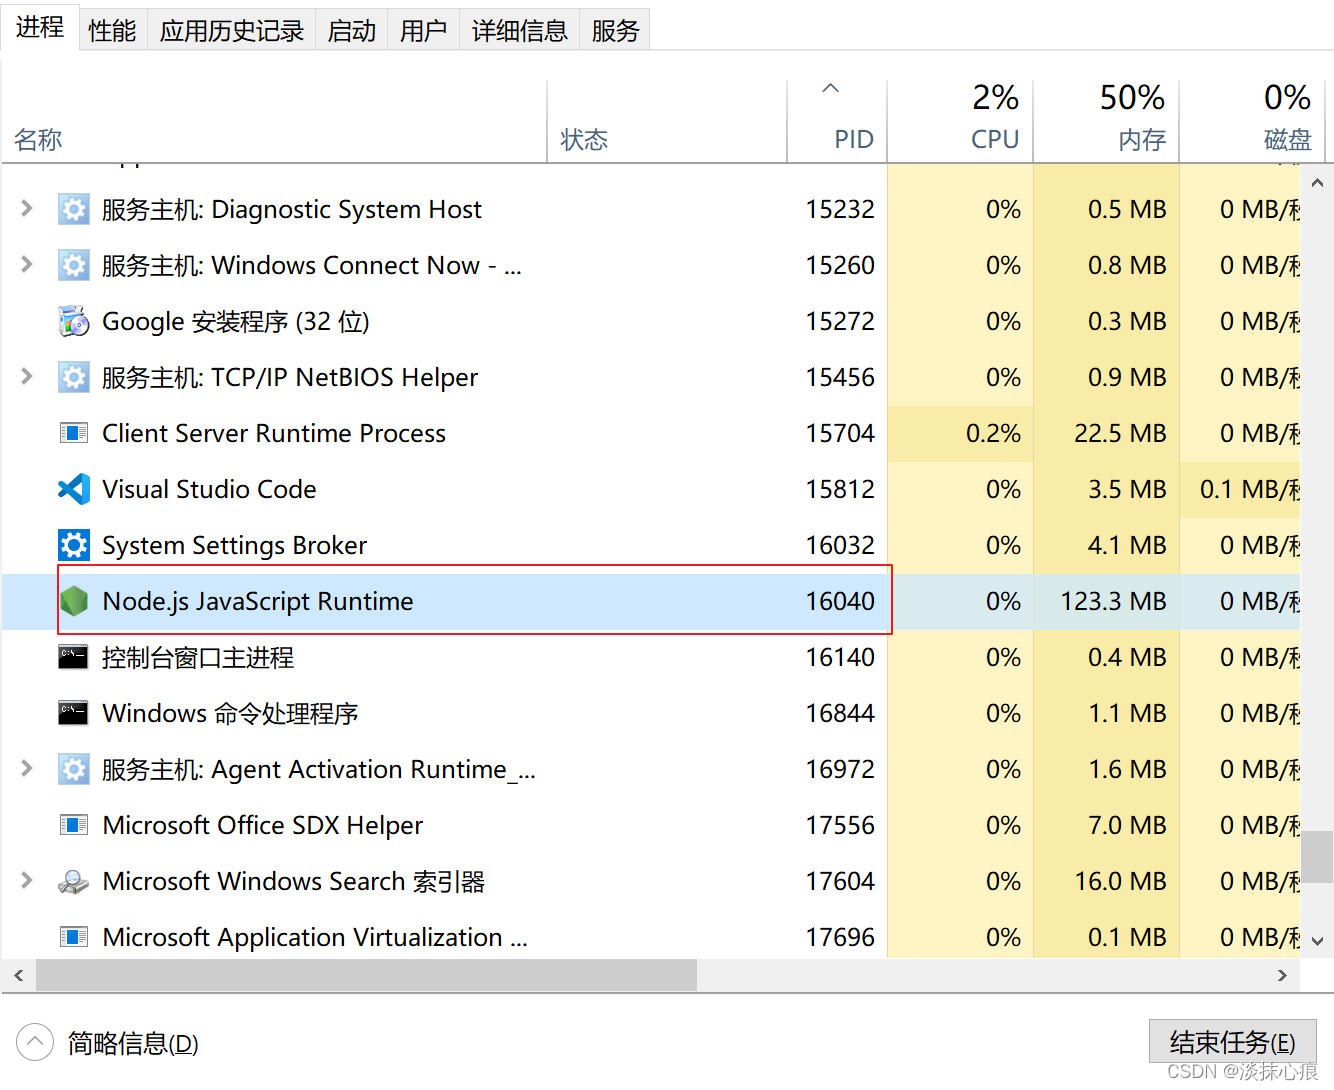Click the System Settings Broker gear icon
Image resolution: width=1334 pixels, height=1090 pixels.
pos(74,545)
